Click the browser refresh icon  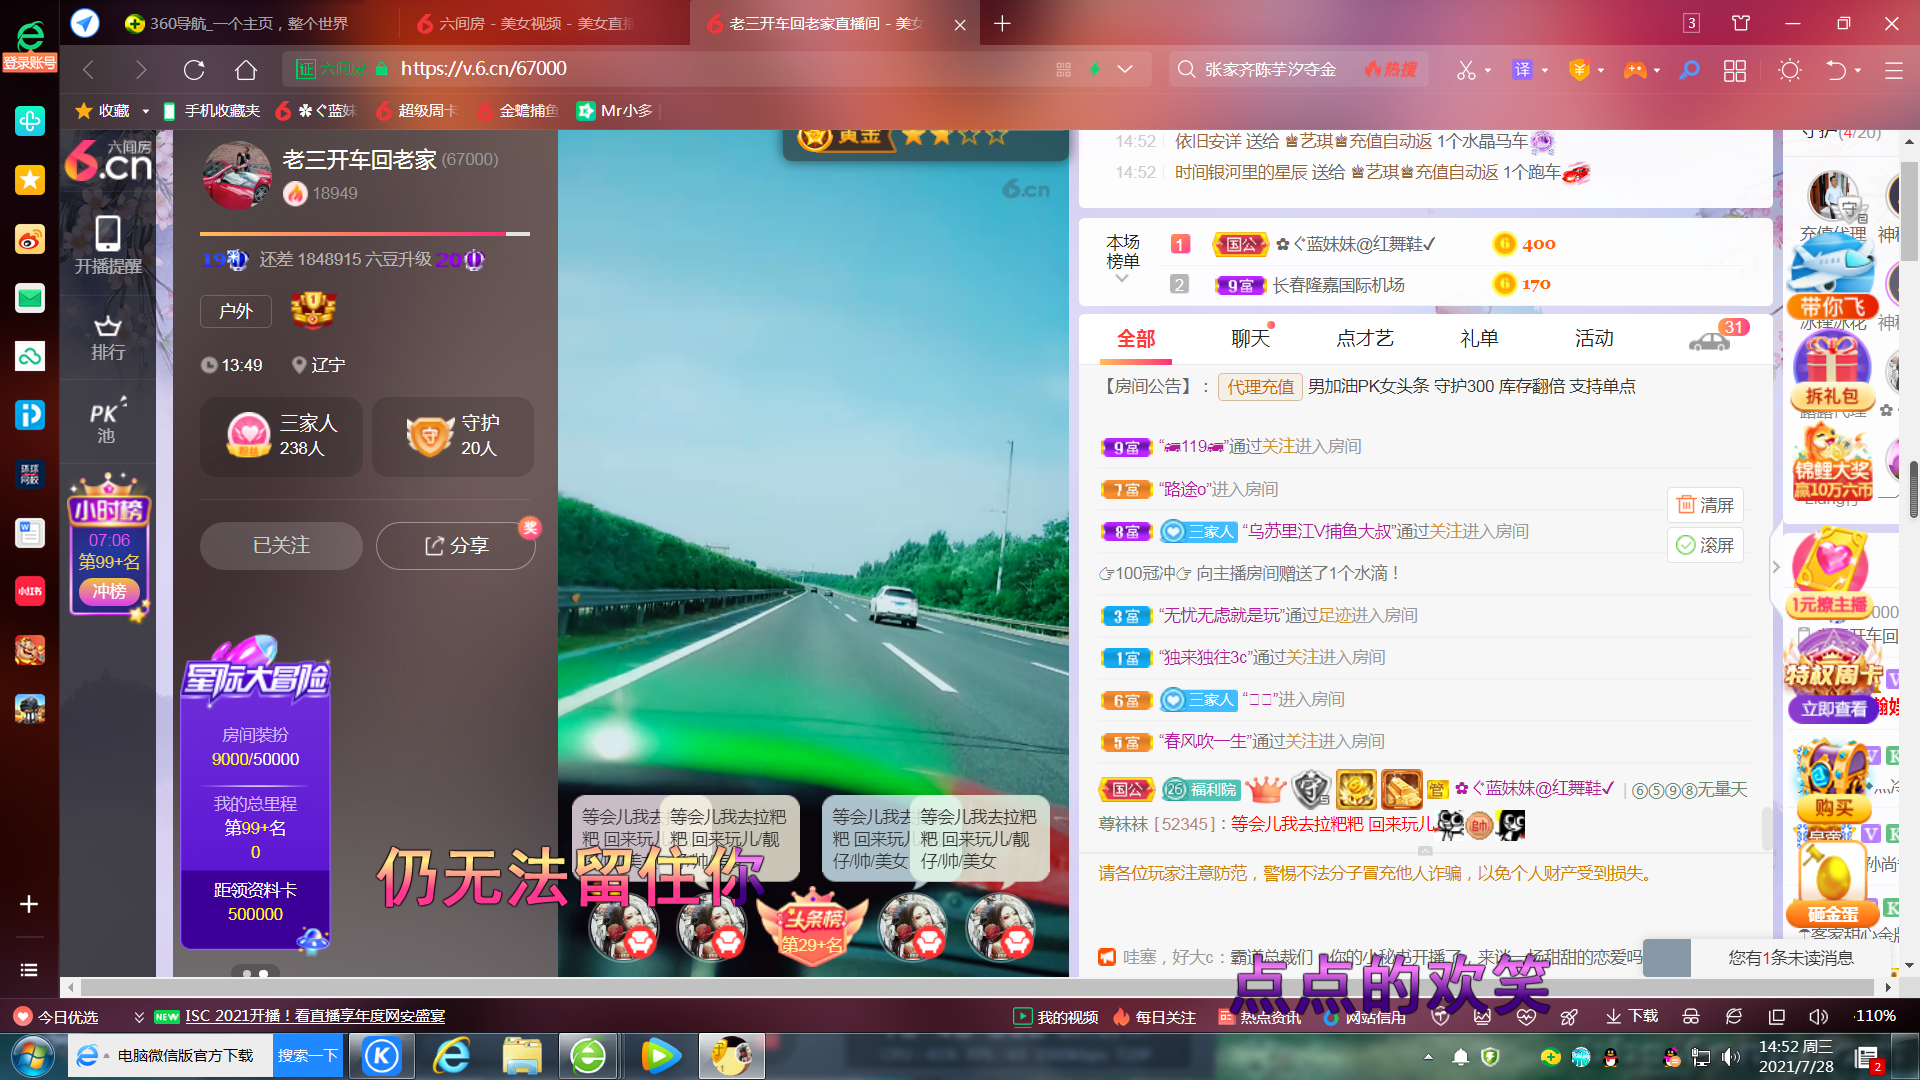tap(194, 69)
